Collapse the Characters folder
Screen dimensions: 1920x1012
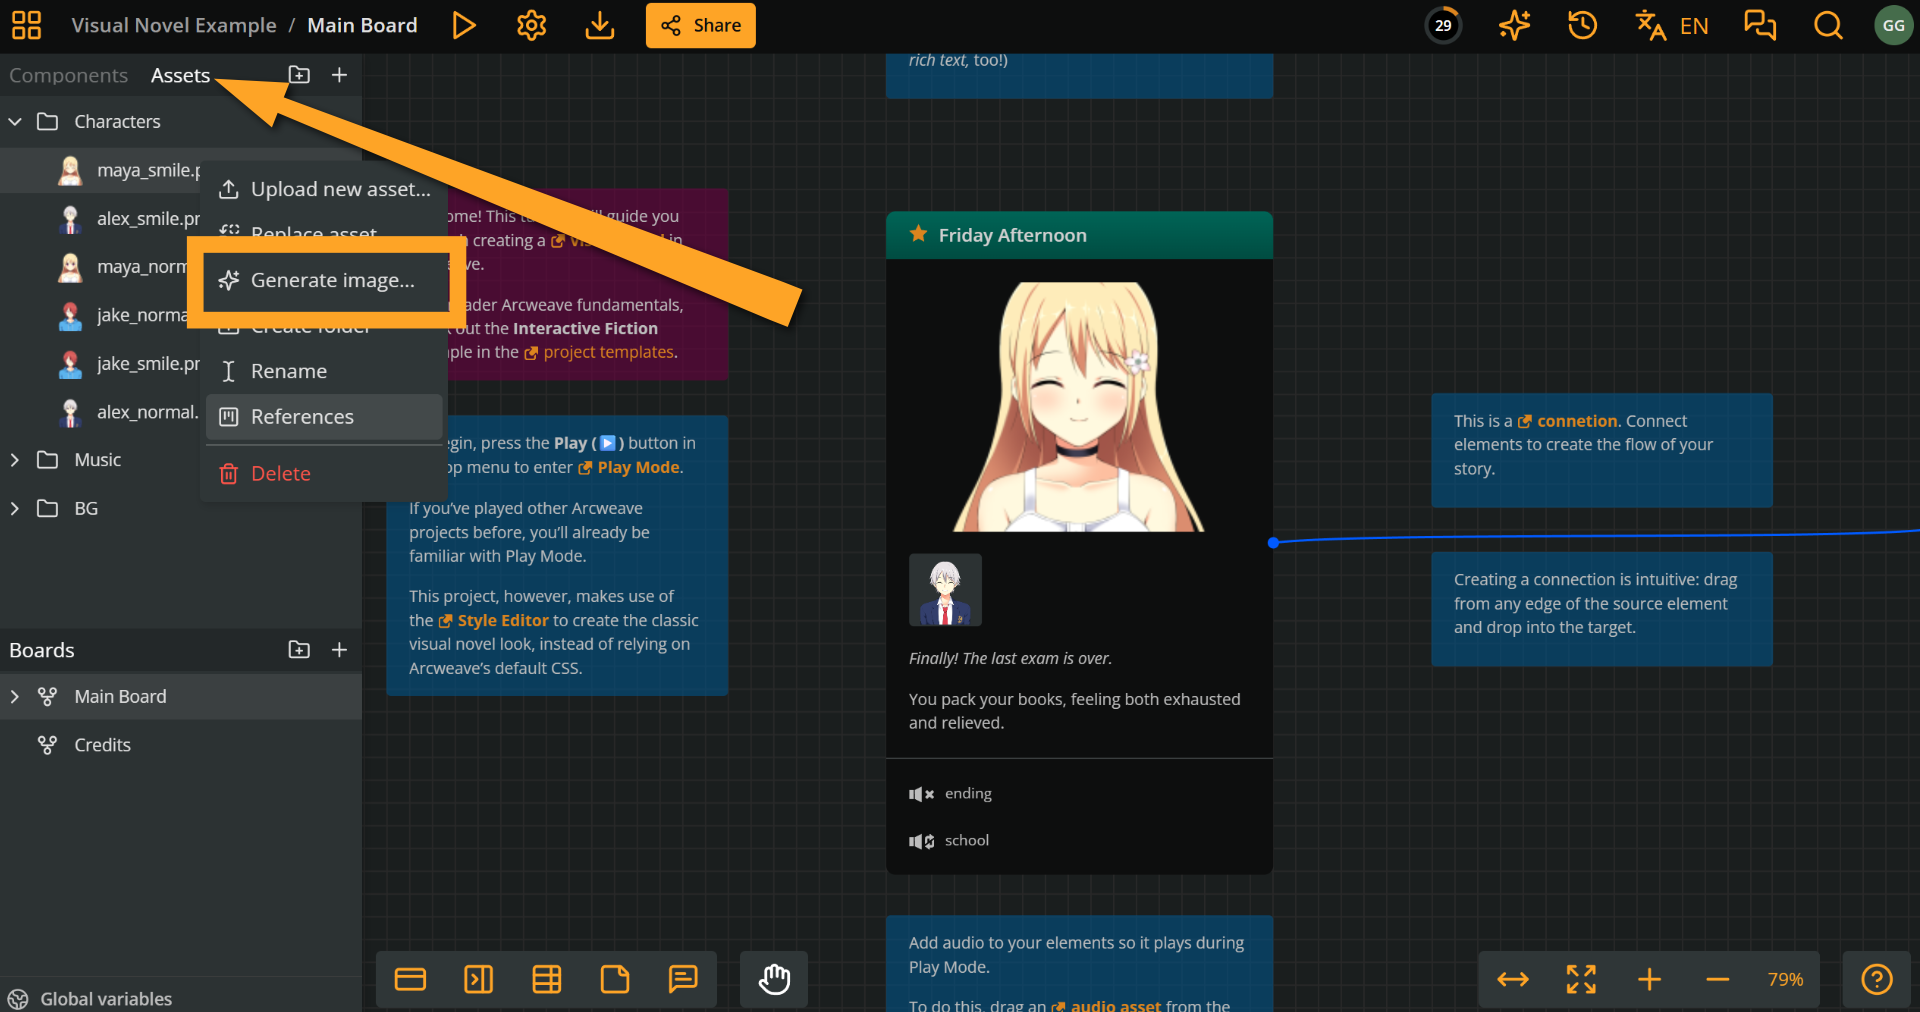(15, 121)
